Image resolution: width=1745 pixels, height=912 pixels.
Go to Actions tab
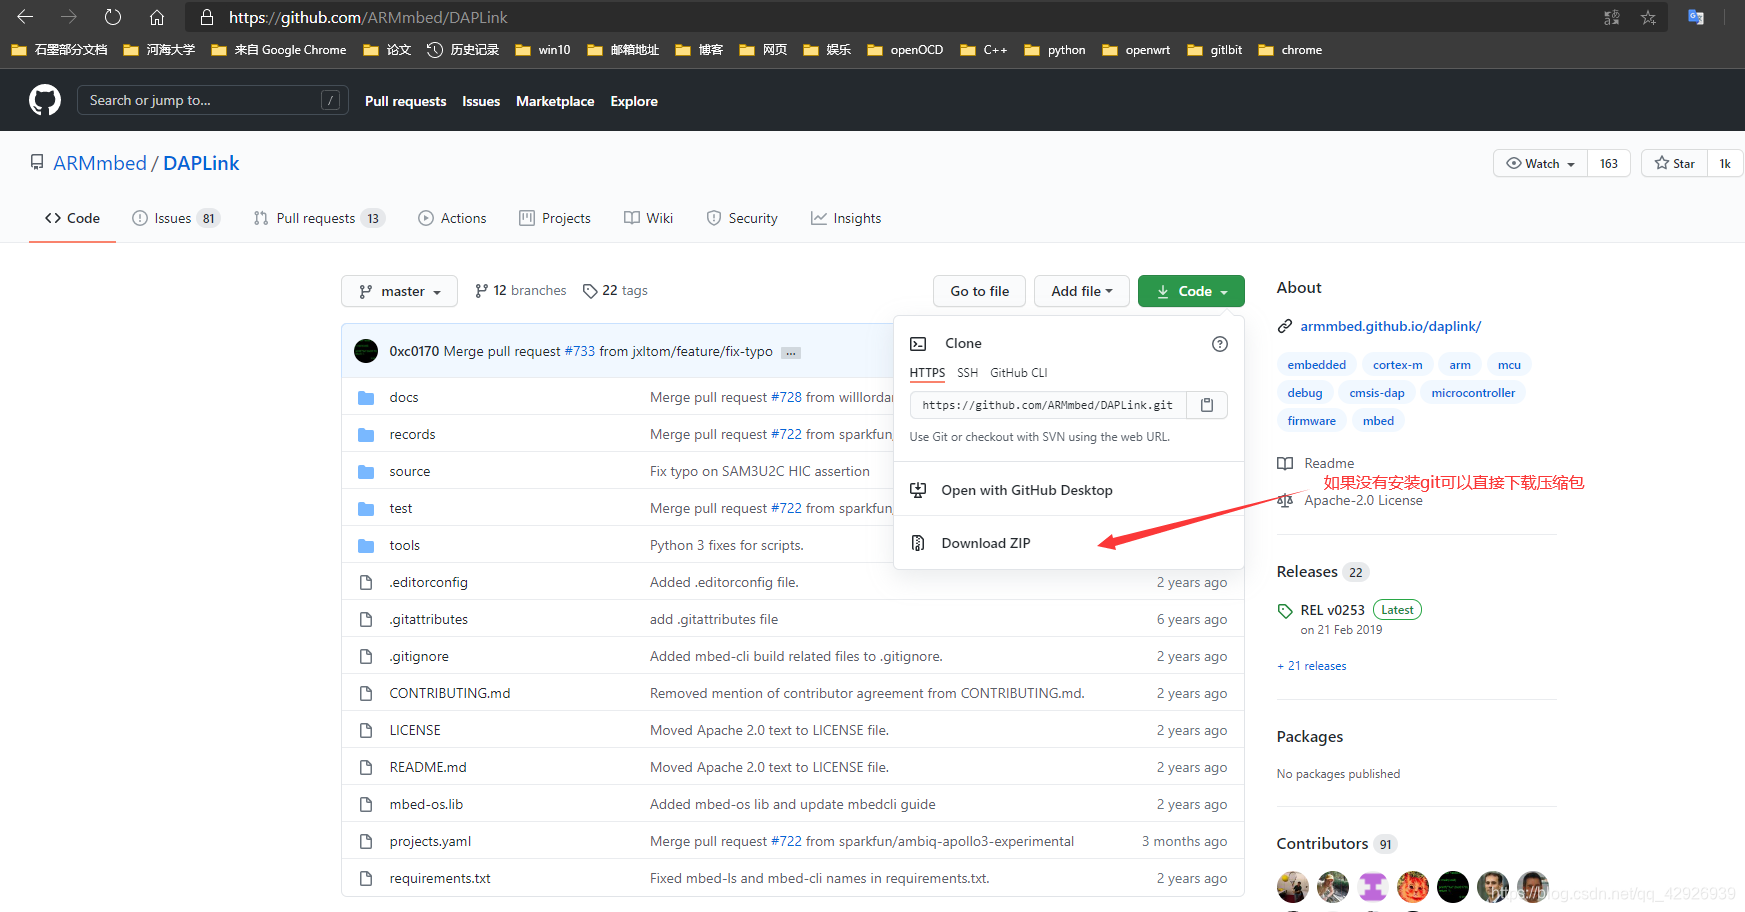[x=452, y=218]
